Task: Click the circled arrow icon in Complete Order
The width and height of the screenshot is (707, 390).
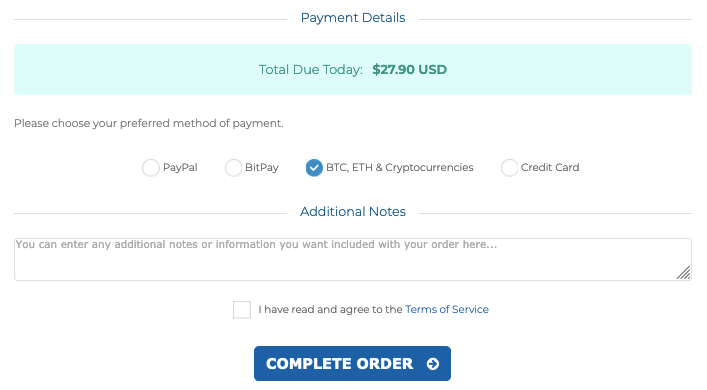Action: (433, 364)
